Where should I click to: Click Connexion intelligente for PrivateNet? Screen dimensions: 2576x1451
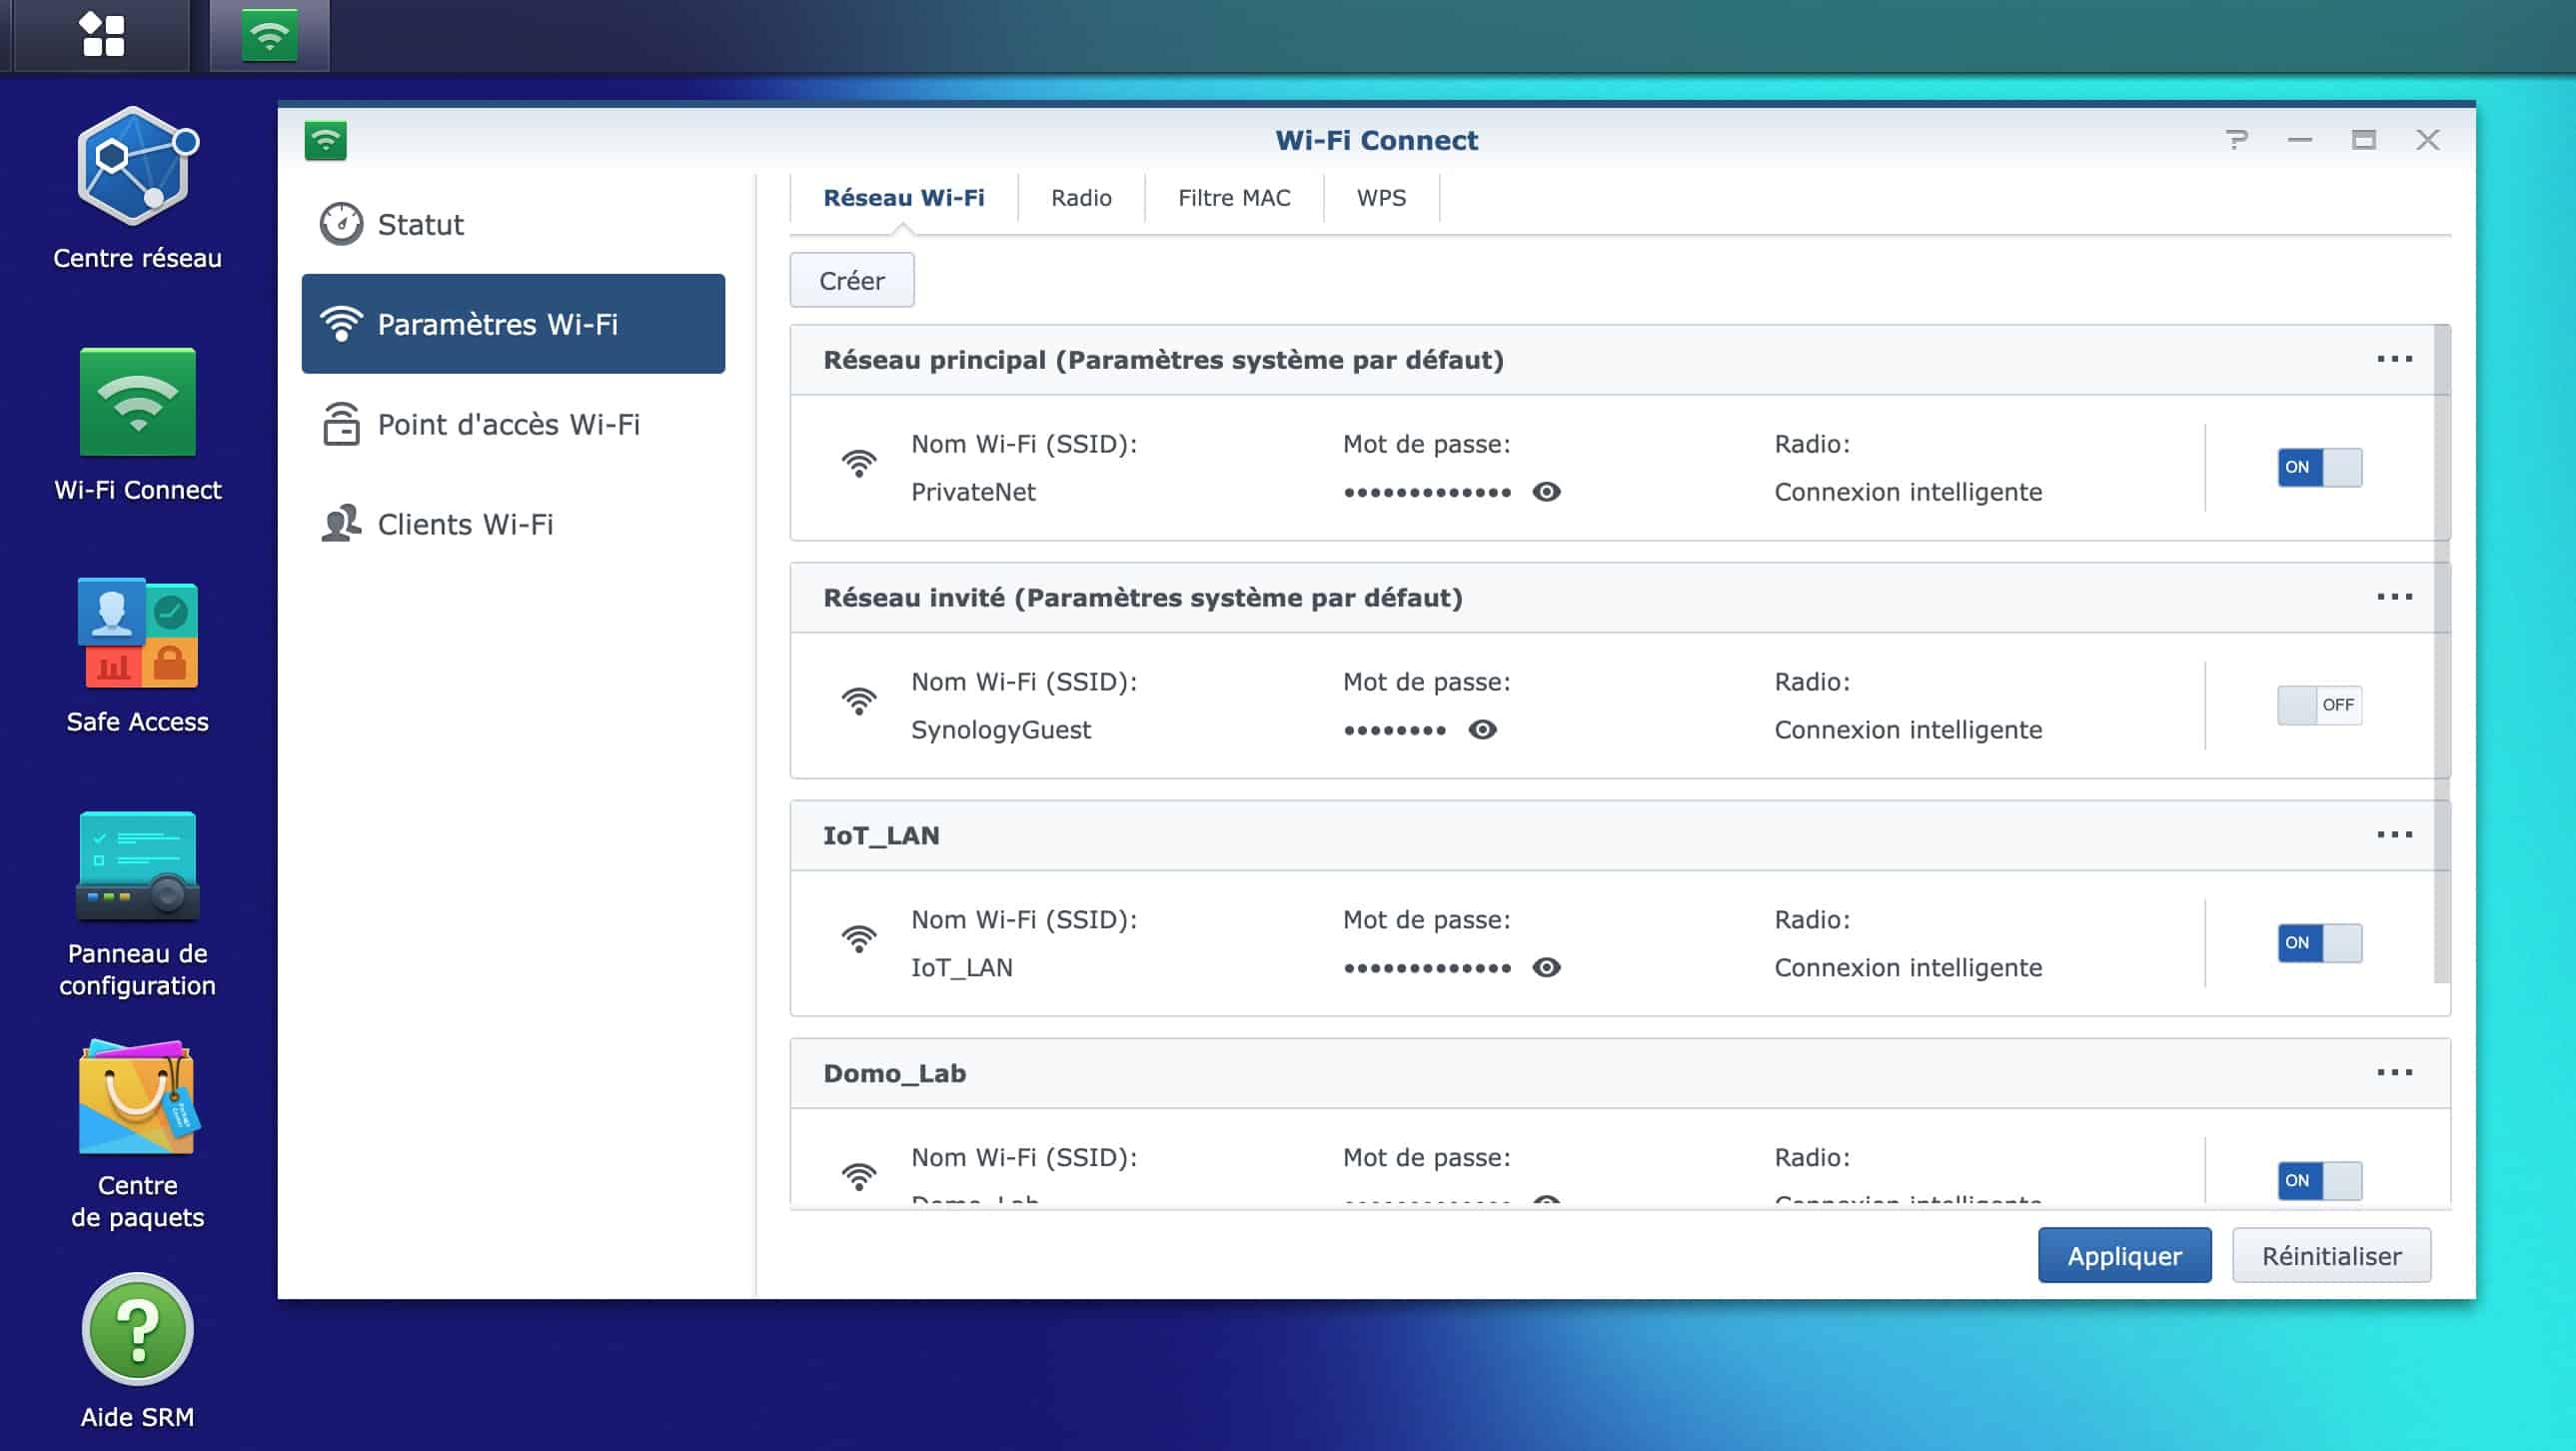tap(1908, 492)
